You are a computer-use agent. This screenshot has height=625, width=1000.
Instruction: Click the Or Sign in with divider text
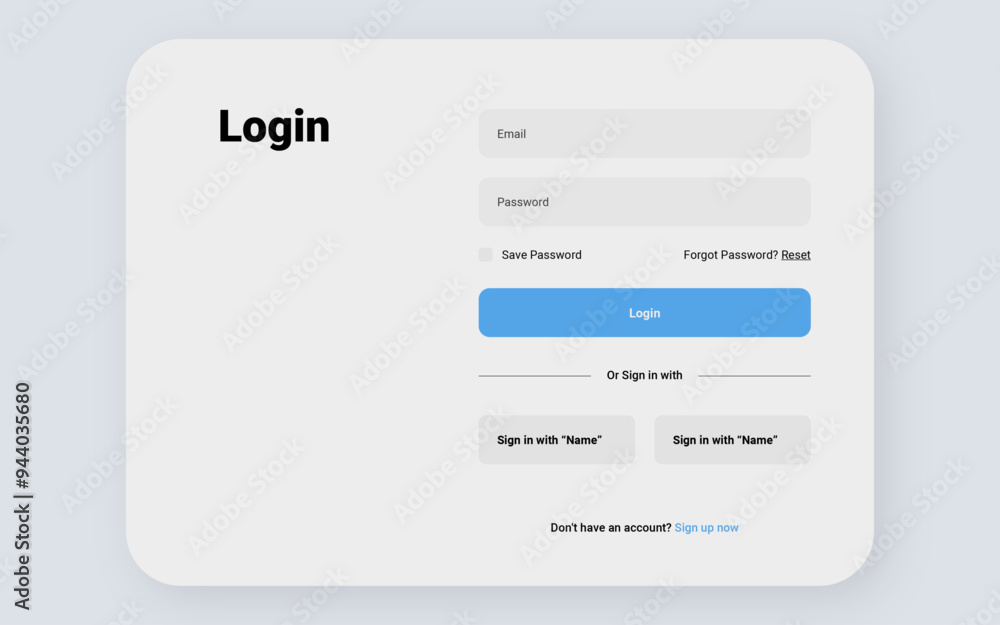644,375
